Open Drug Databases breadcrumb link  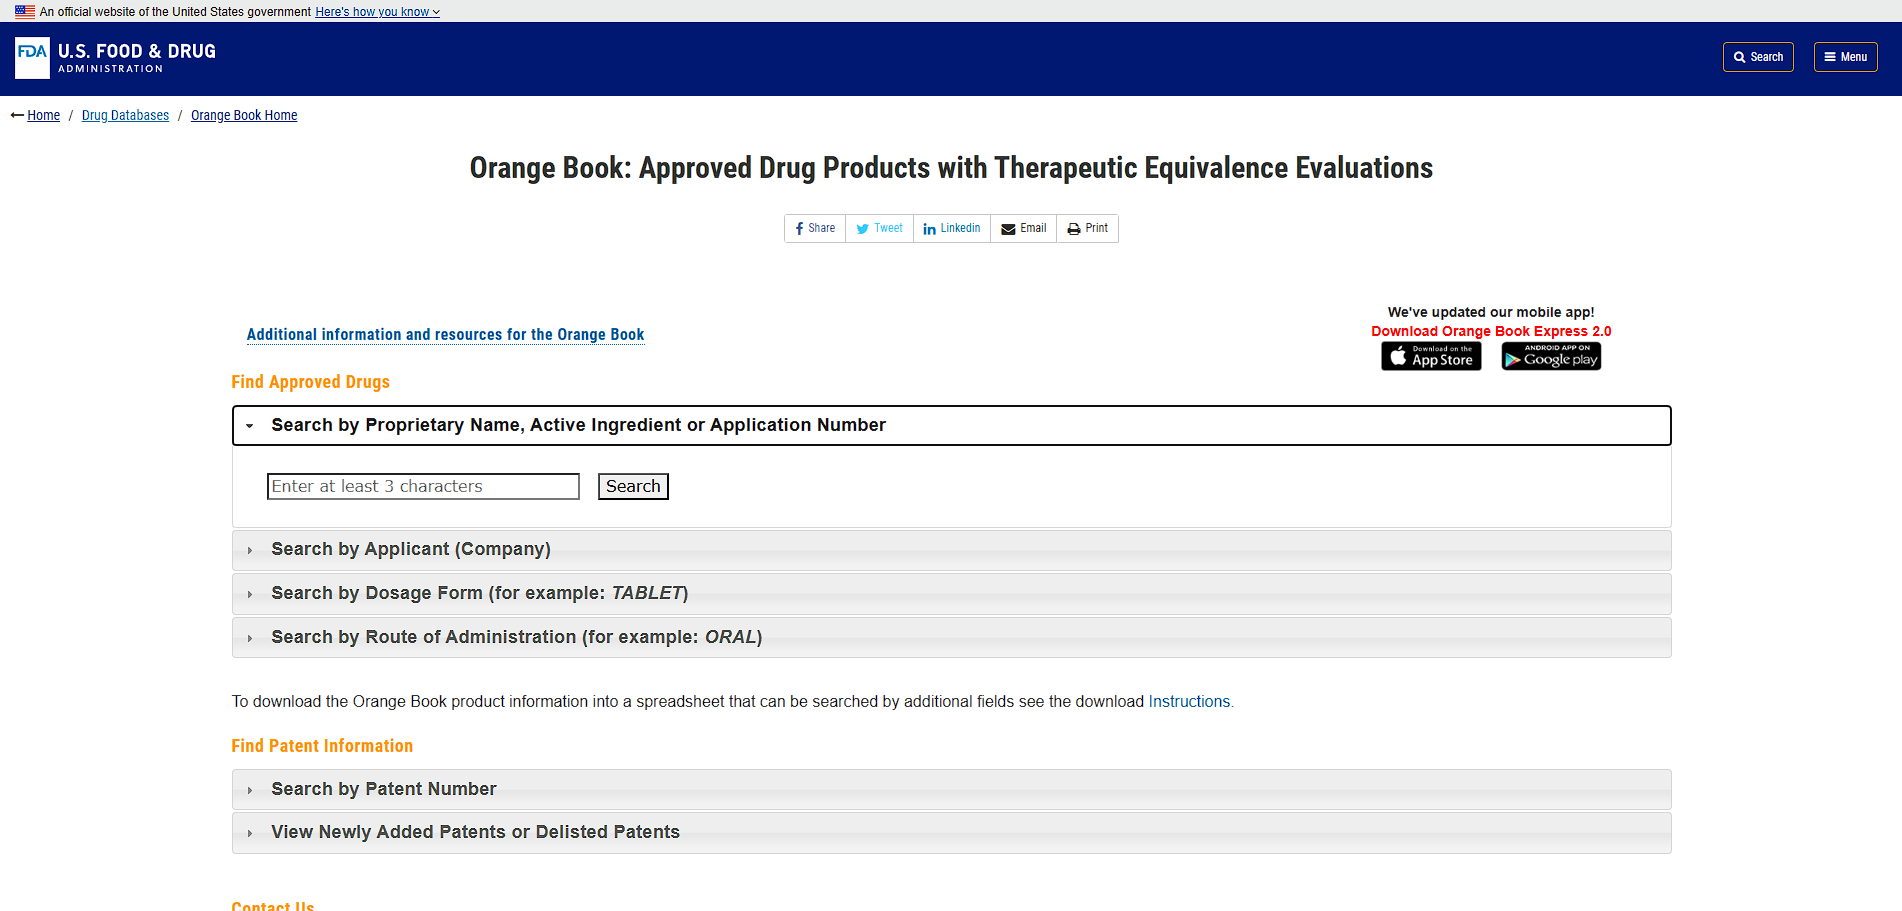coord(125,116)
